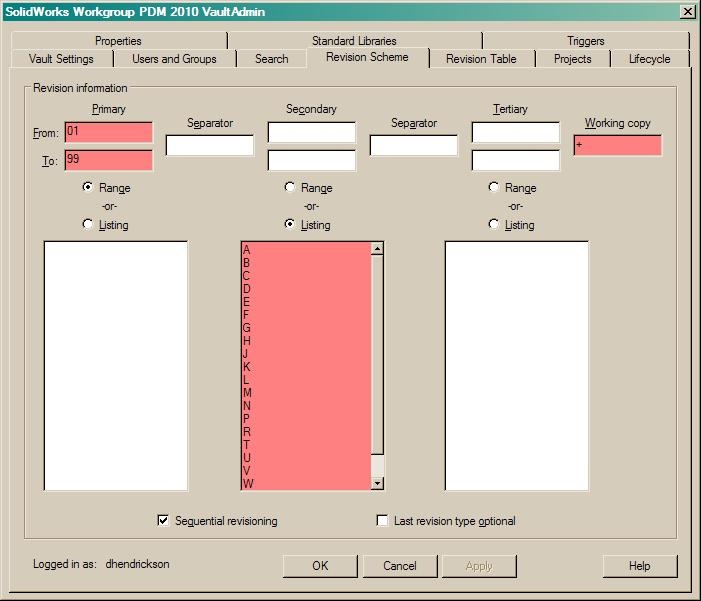
Task: Close the VaultAdmin dialog window
Action: (x=687, y=12)
